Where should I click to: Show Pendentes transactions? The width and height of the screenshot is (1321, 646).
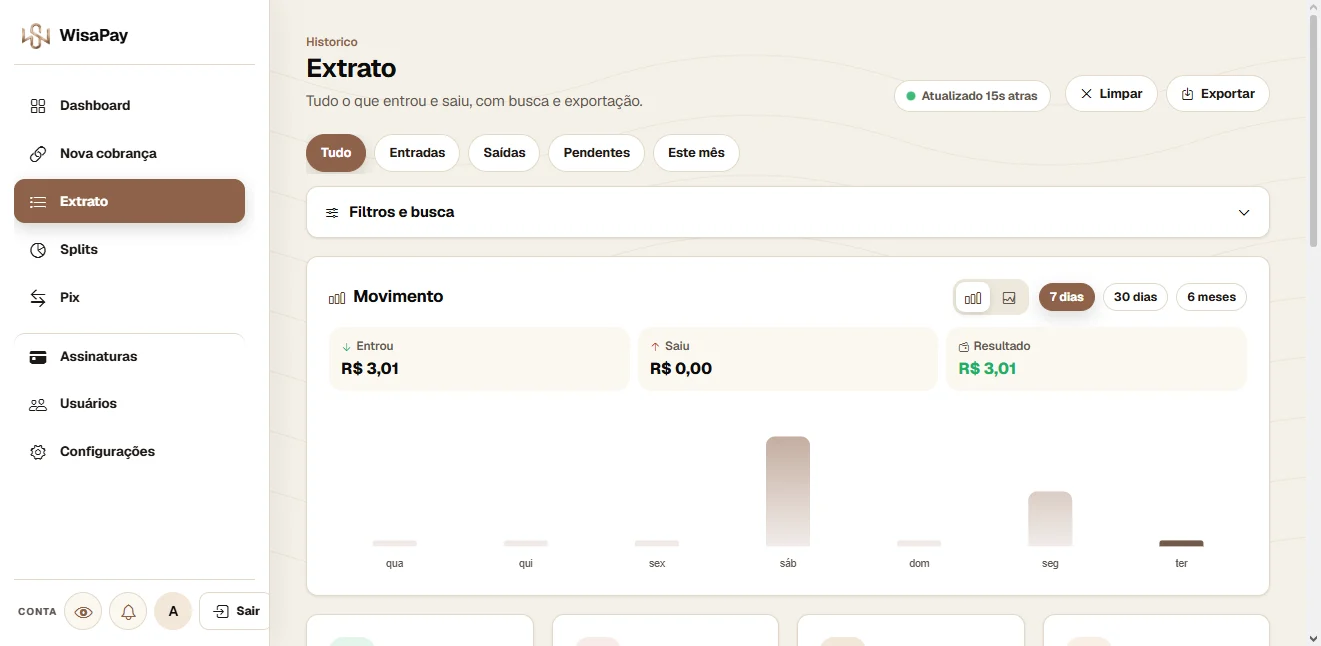point(596,153)
